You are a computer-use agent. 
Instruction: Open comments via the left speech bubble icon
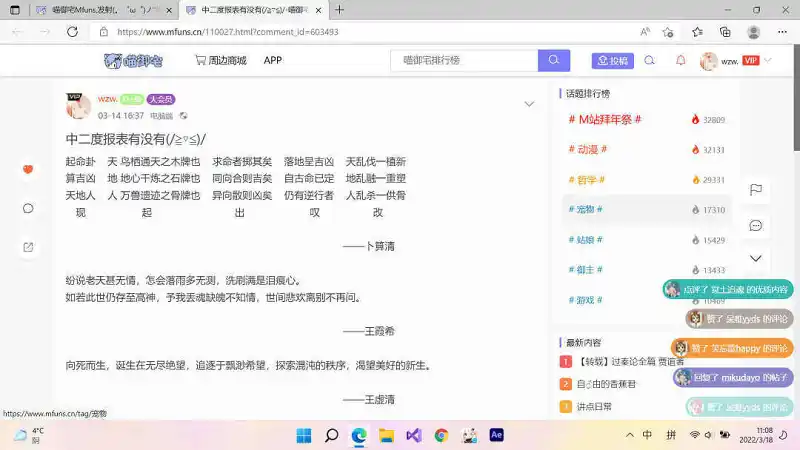tap(28, 208)
